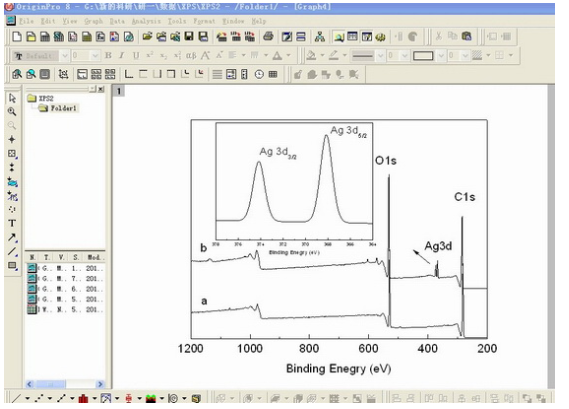Toggle Italic text formatting

pyautogui.click(x=122, y=56)
